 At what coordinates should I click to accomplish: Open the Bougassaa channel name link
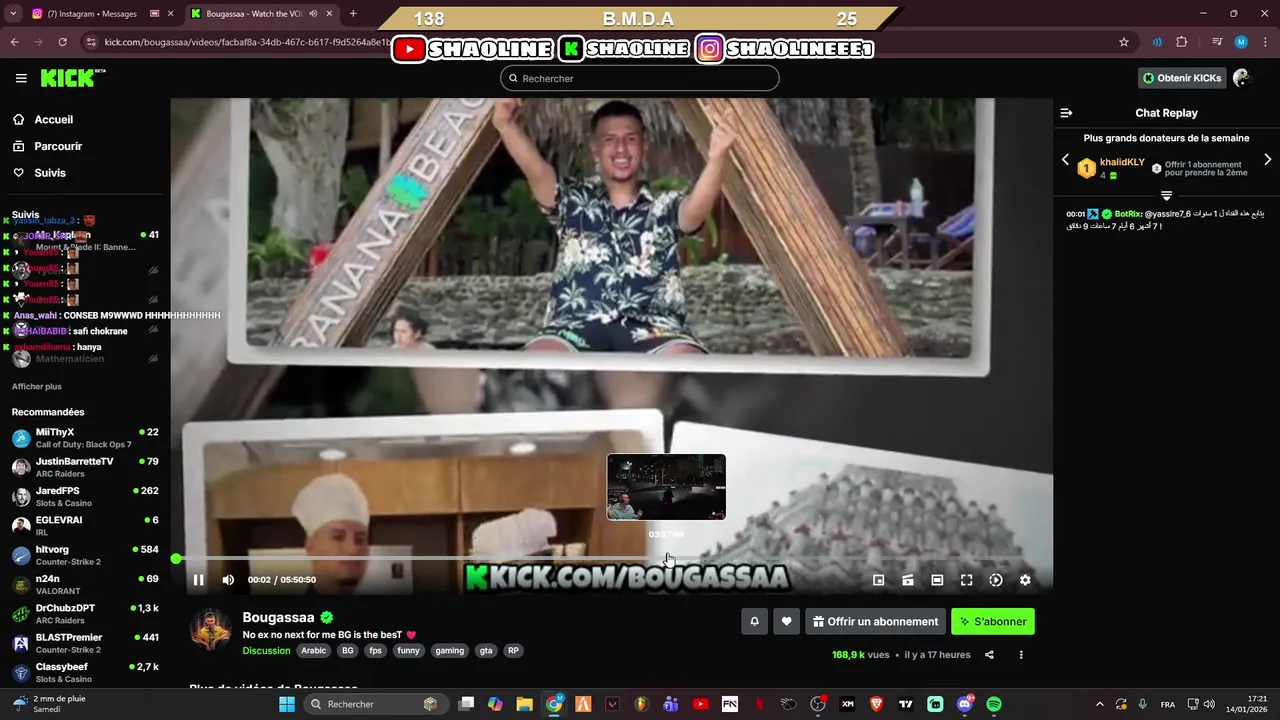point(278,617)
